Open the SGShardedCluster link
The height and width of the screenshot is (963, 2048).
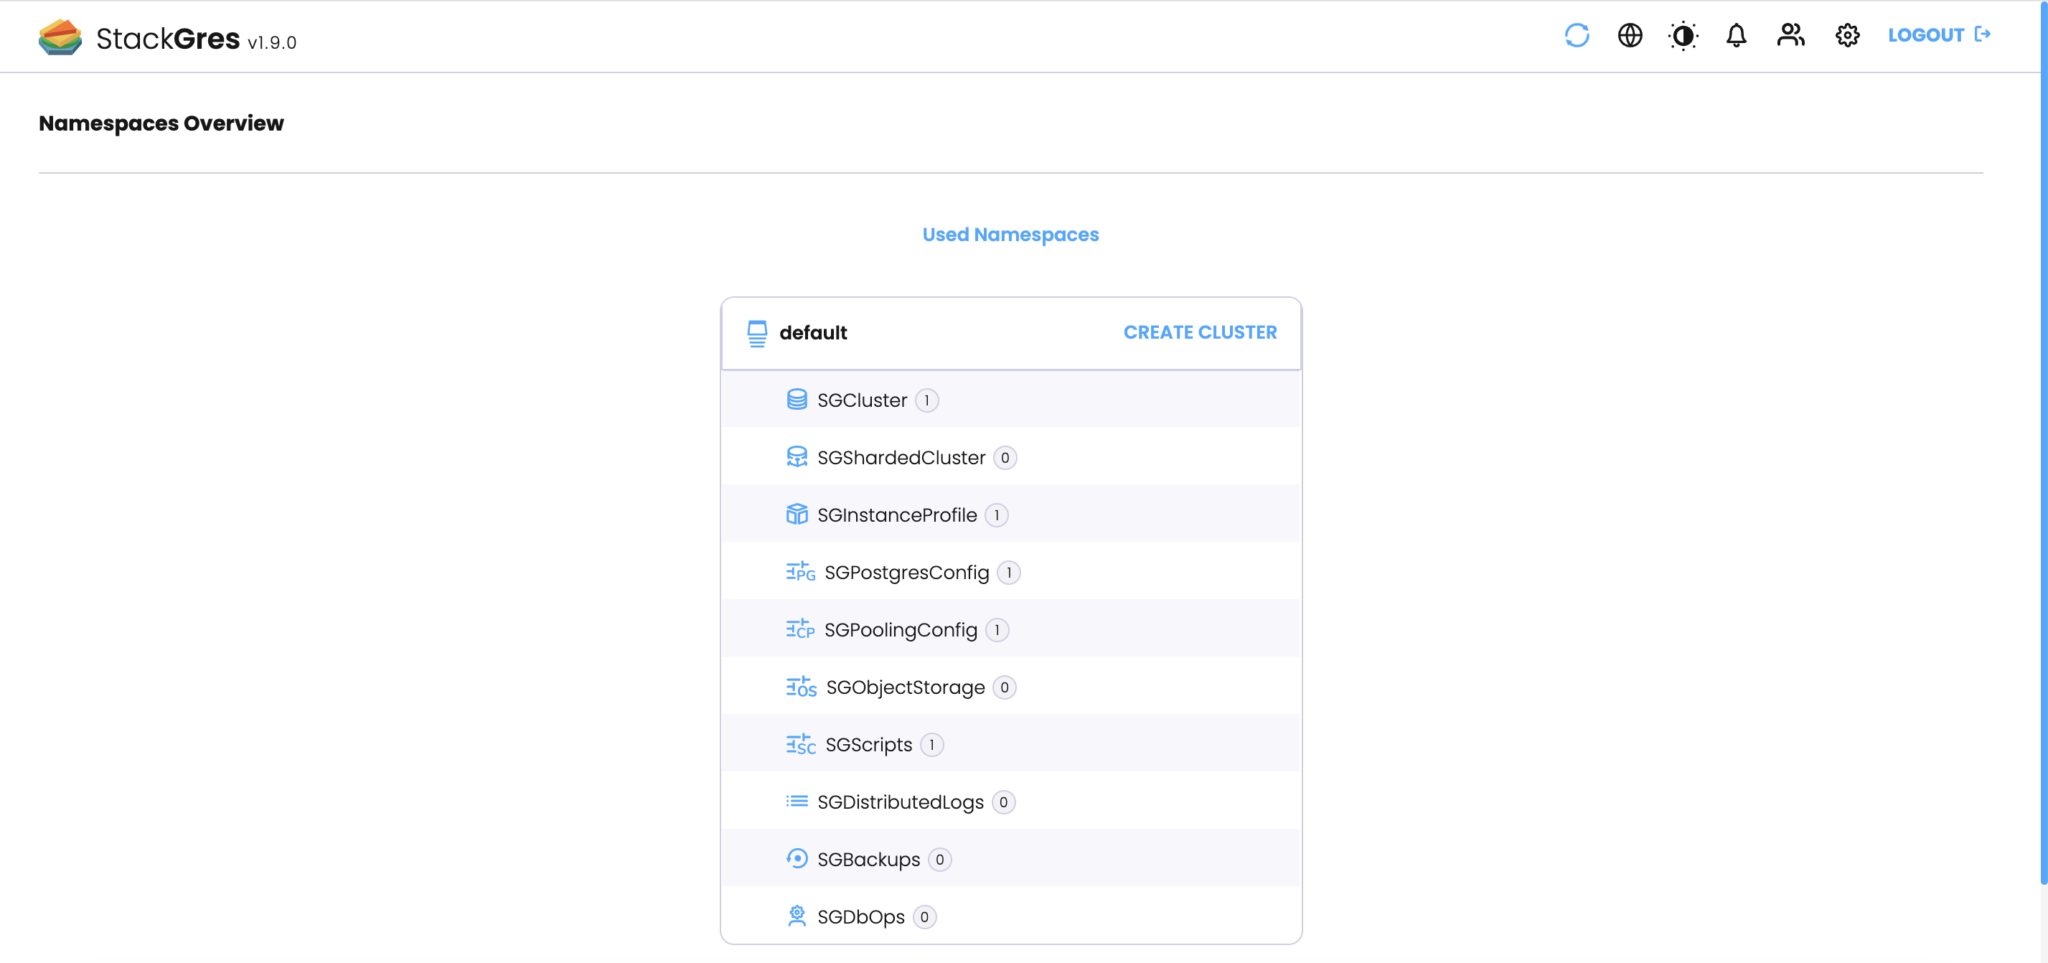point(901,457)
